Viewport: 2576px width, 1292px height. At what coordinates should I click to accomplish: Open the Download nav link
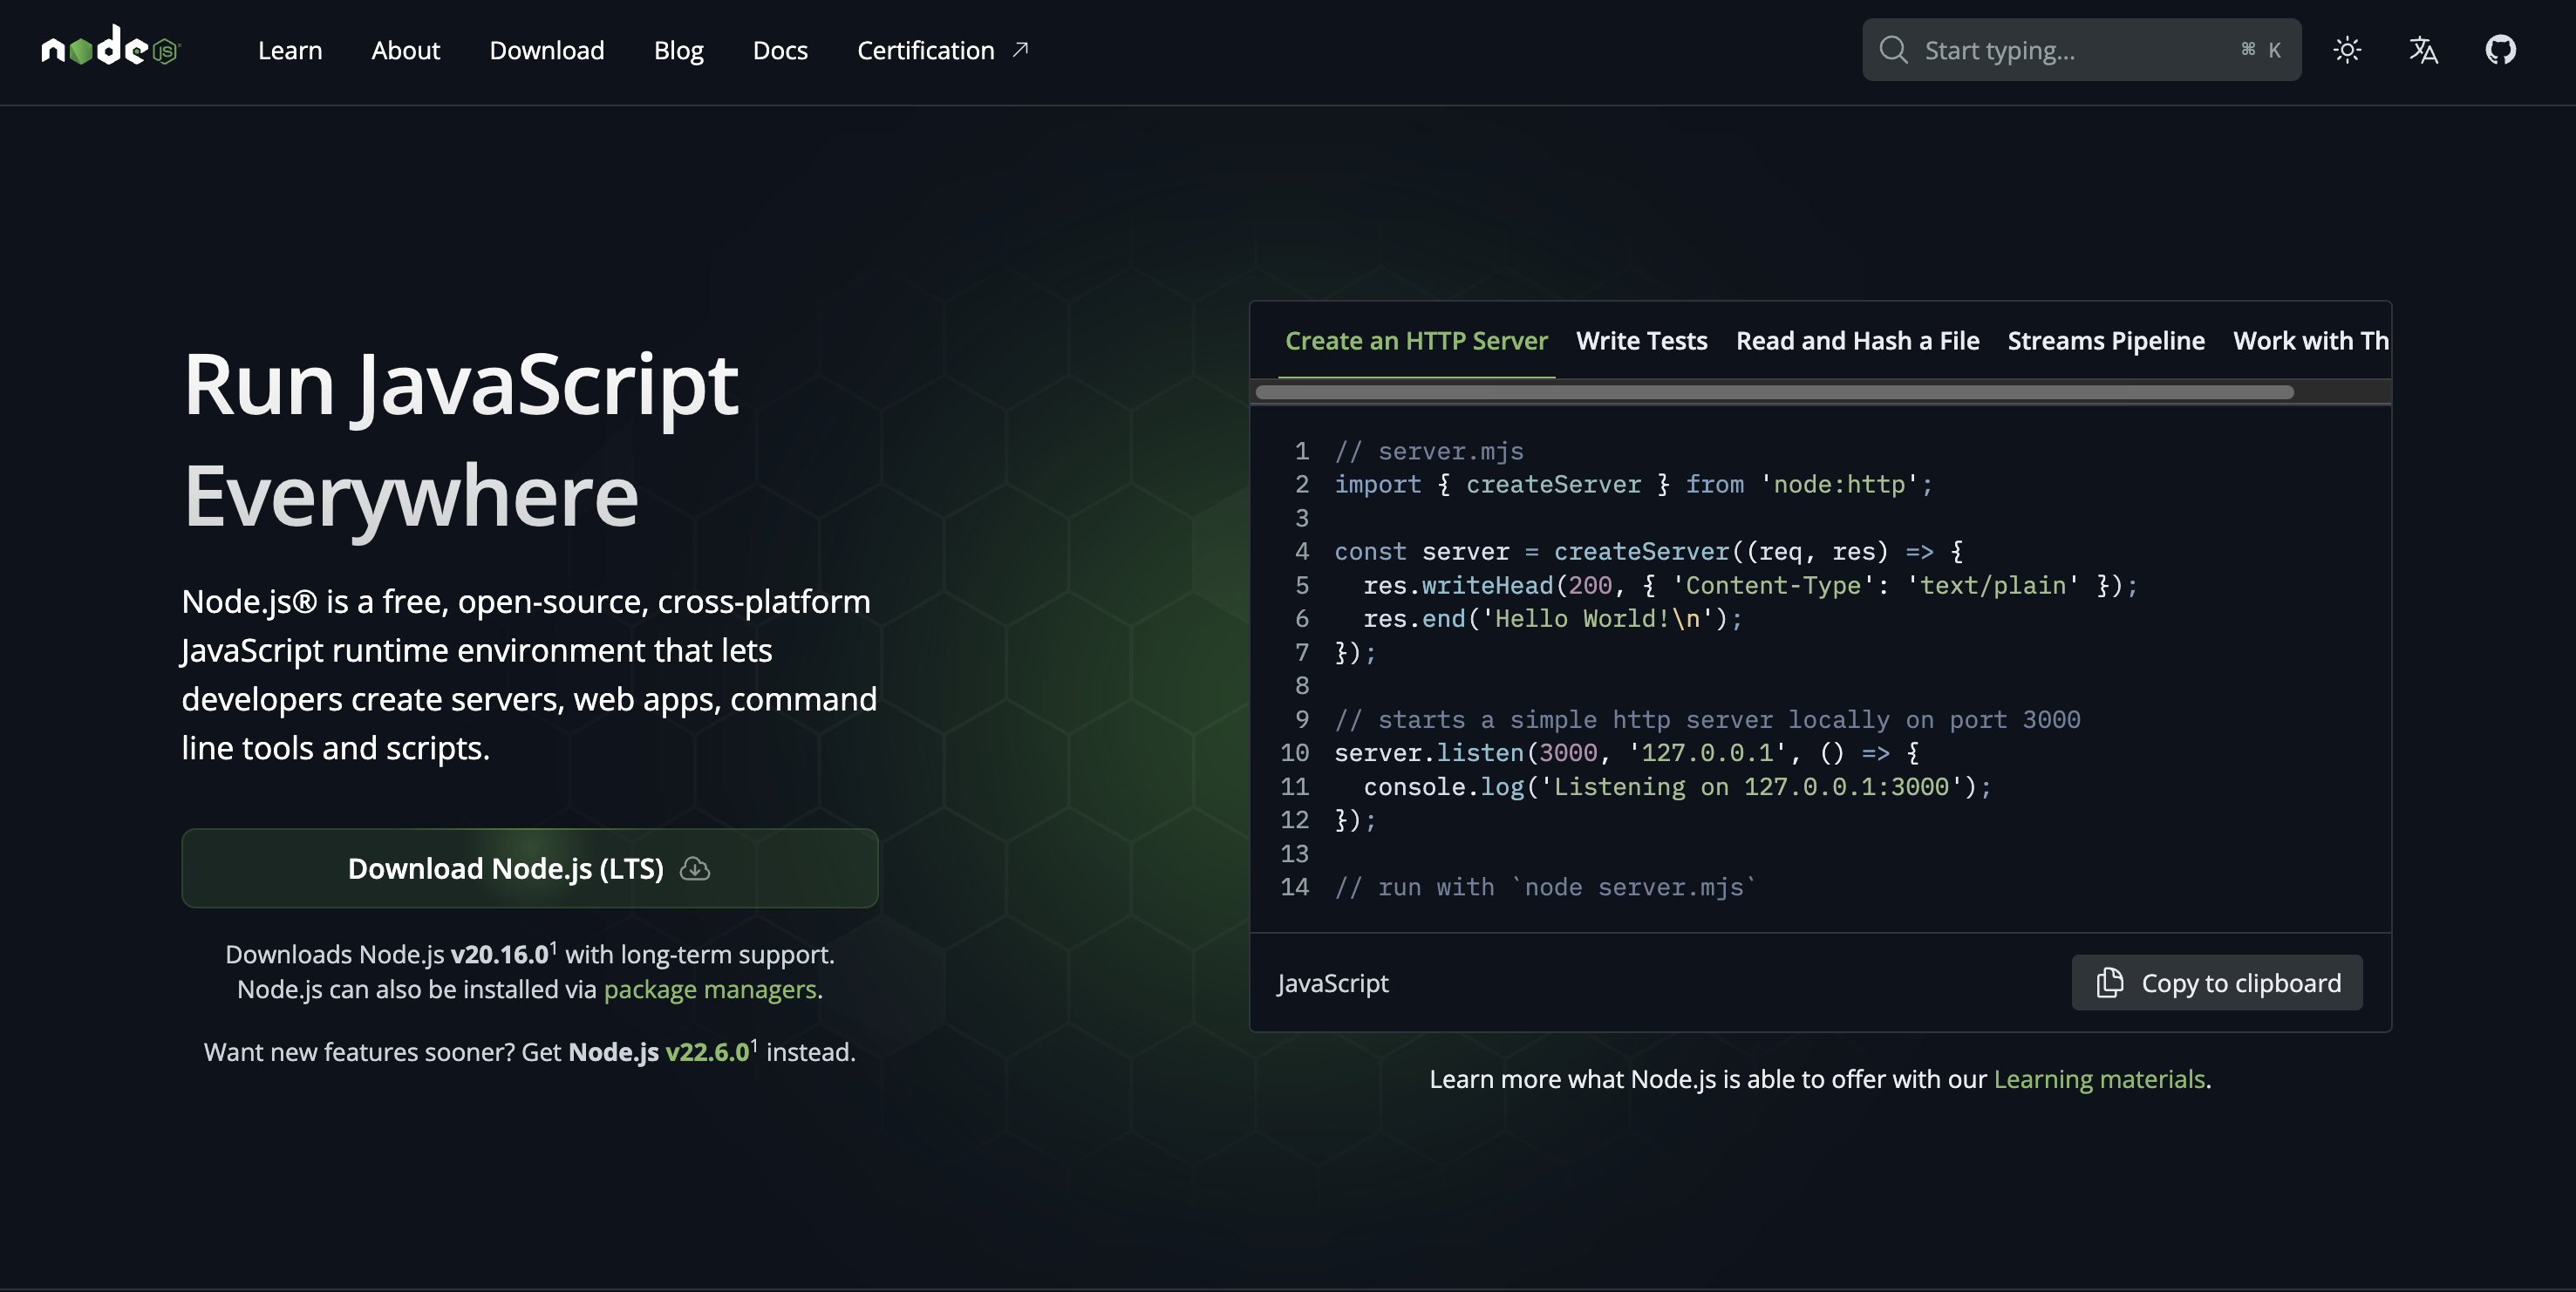pos(547,50)
